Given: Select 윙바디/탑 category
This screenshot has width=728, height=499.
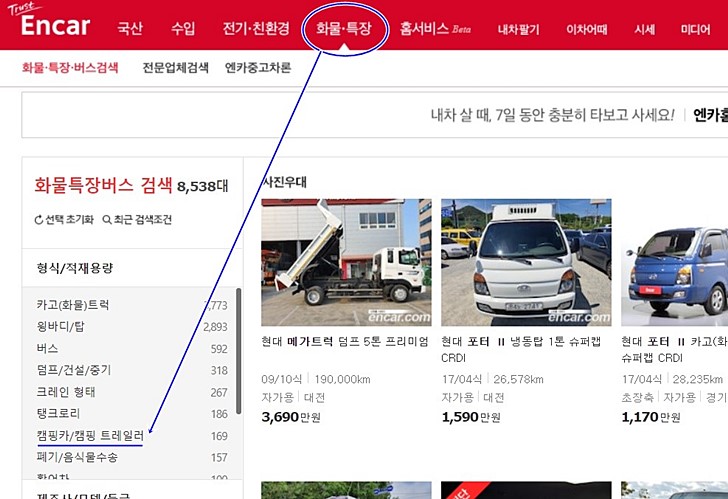Looking at the screenshot, I should [60, 327].
